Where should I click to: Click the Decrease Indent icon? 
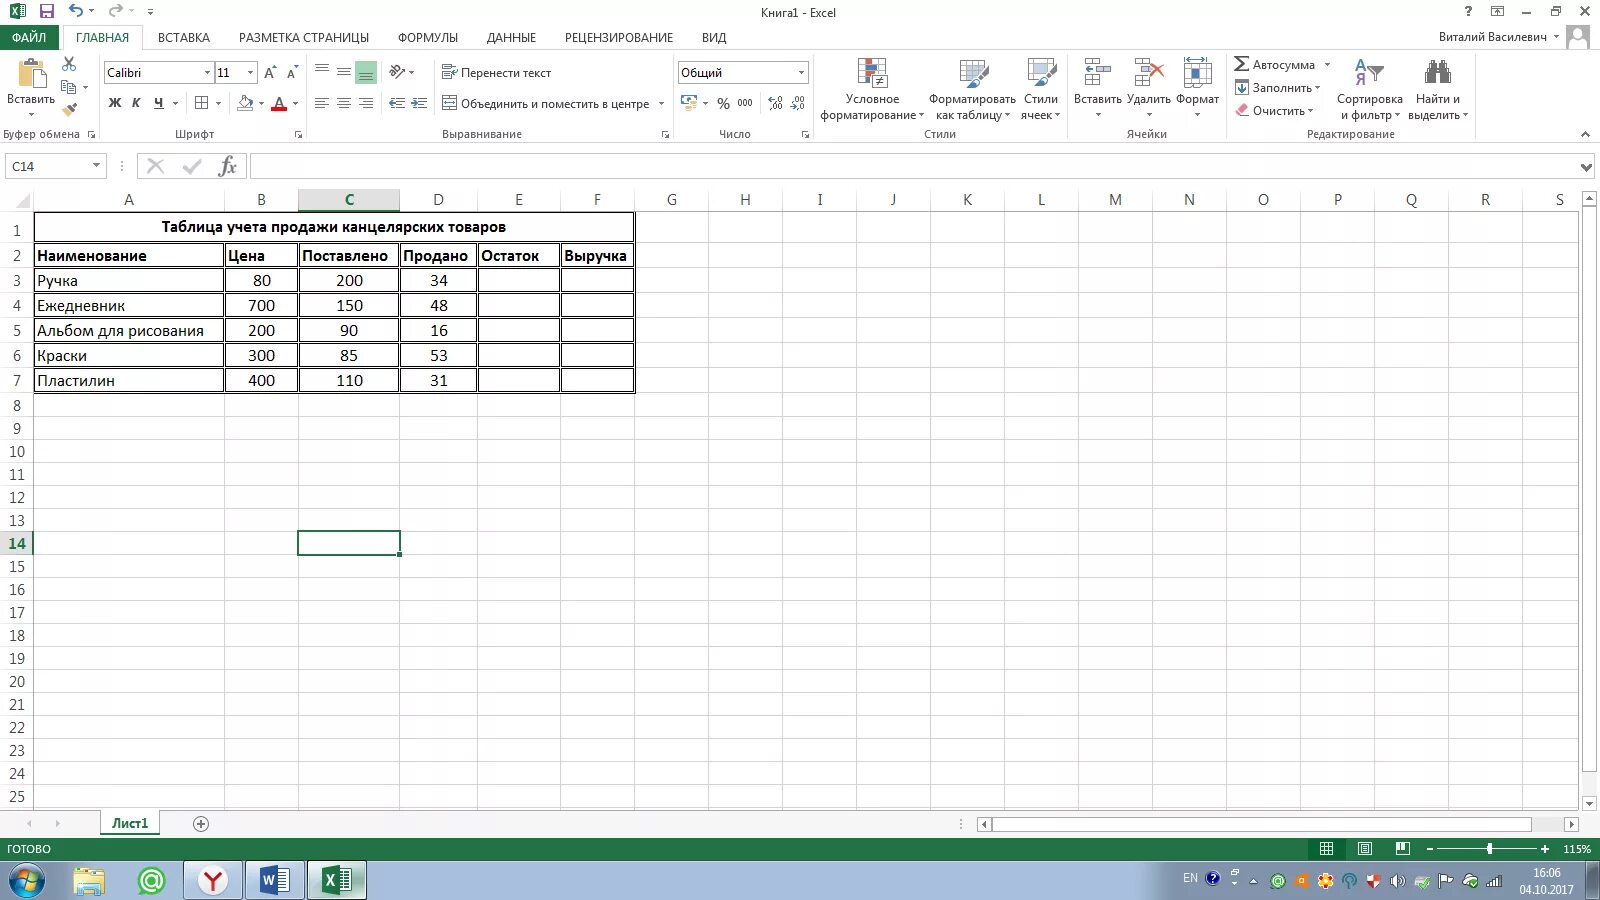point(397,103)
